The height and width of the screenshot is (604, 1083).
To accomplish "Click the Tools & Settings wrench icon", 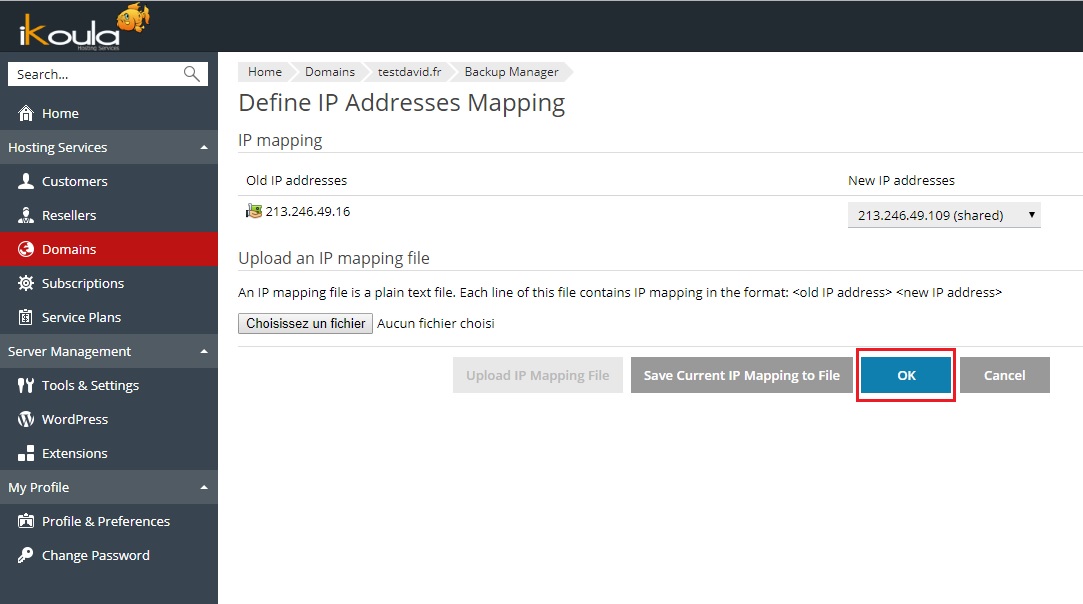I will point(26,385).
